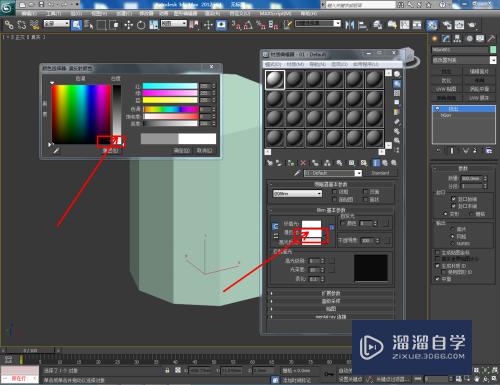Viewport: 500px width, 385px height.
Task: Open the Blinn shader type dropdown
Action: pyautogui.click(x=297, y=193)
